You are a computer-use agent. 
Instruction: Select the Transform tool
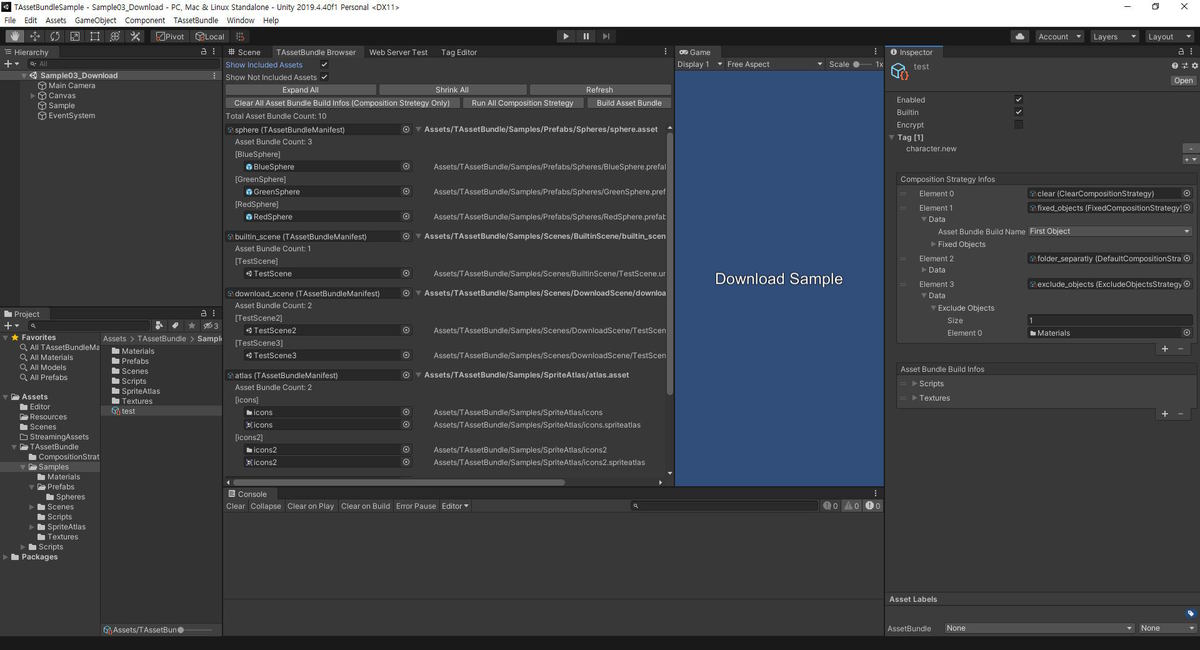point(114,36)
